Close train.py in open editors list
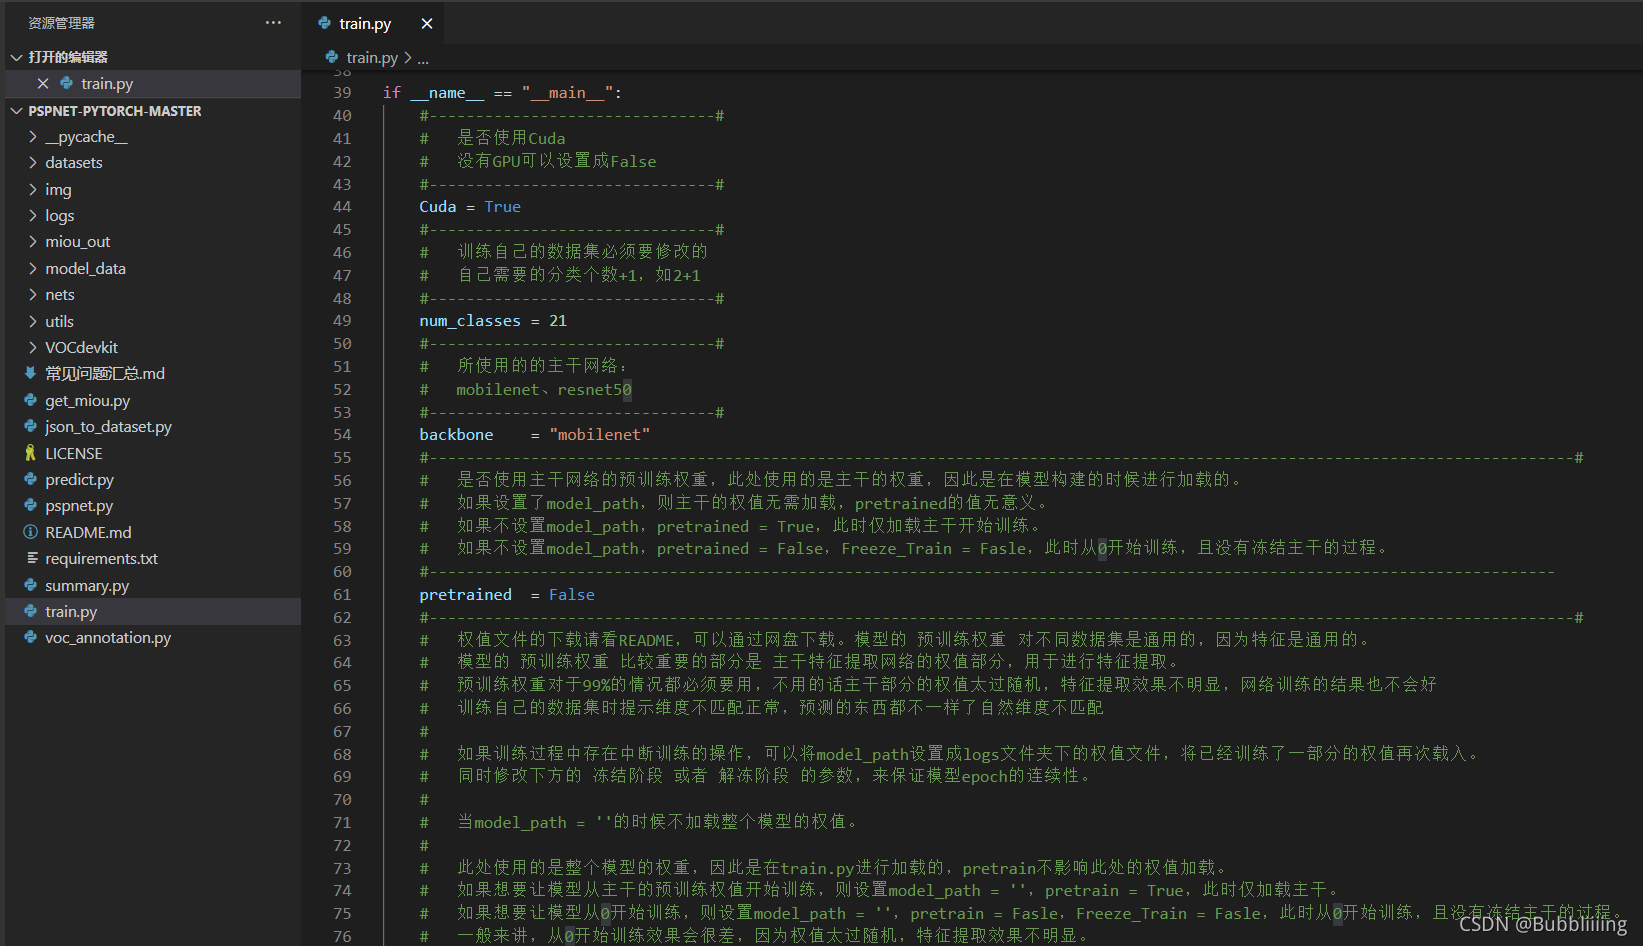The height and width of the screenshot is (946, 1643). [x=43, y=84]
